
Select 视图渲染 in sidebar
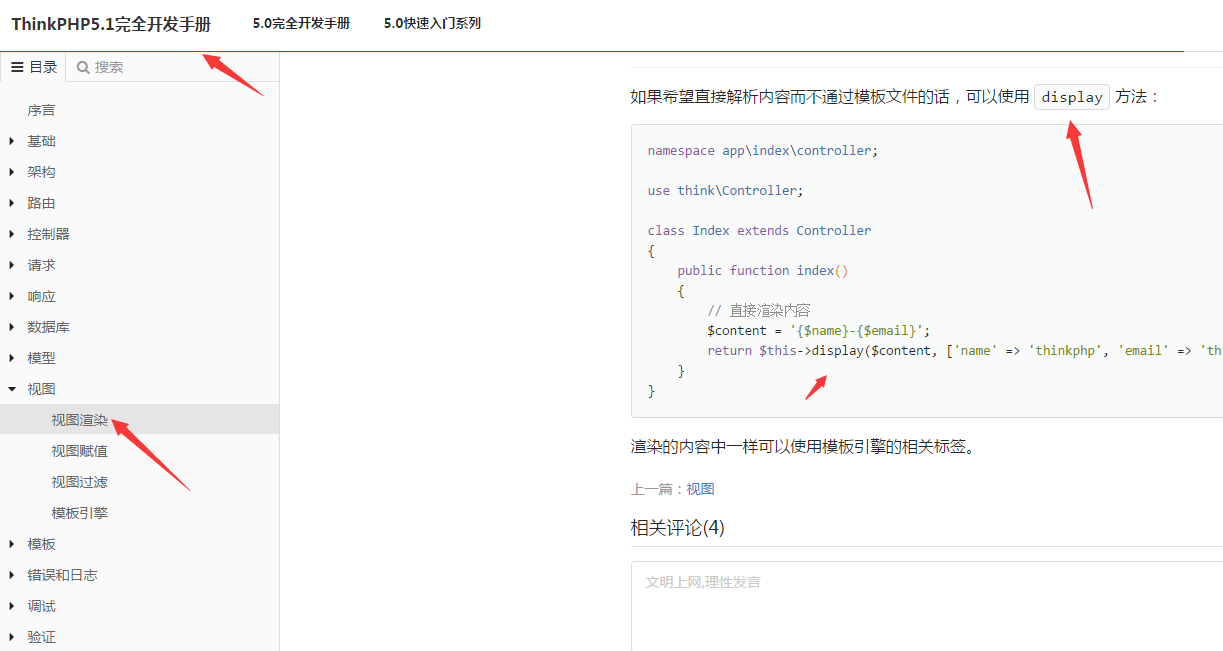pos(79,420)
